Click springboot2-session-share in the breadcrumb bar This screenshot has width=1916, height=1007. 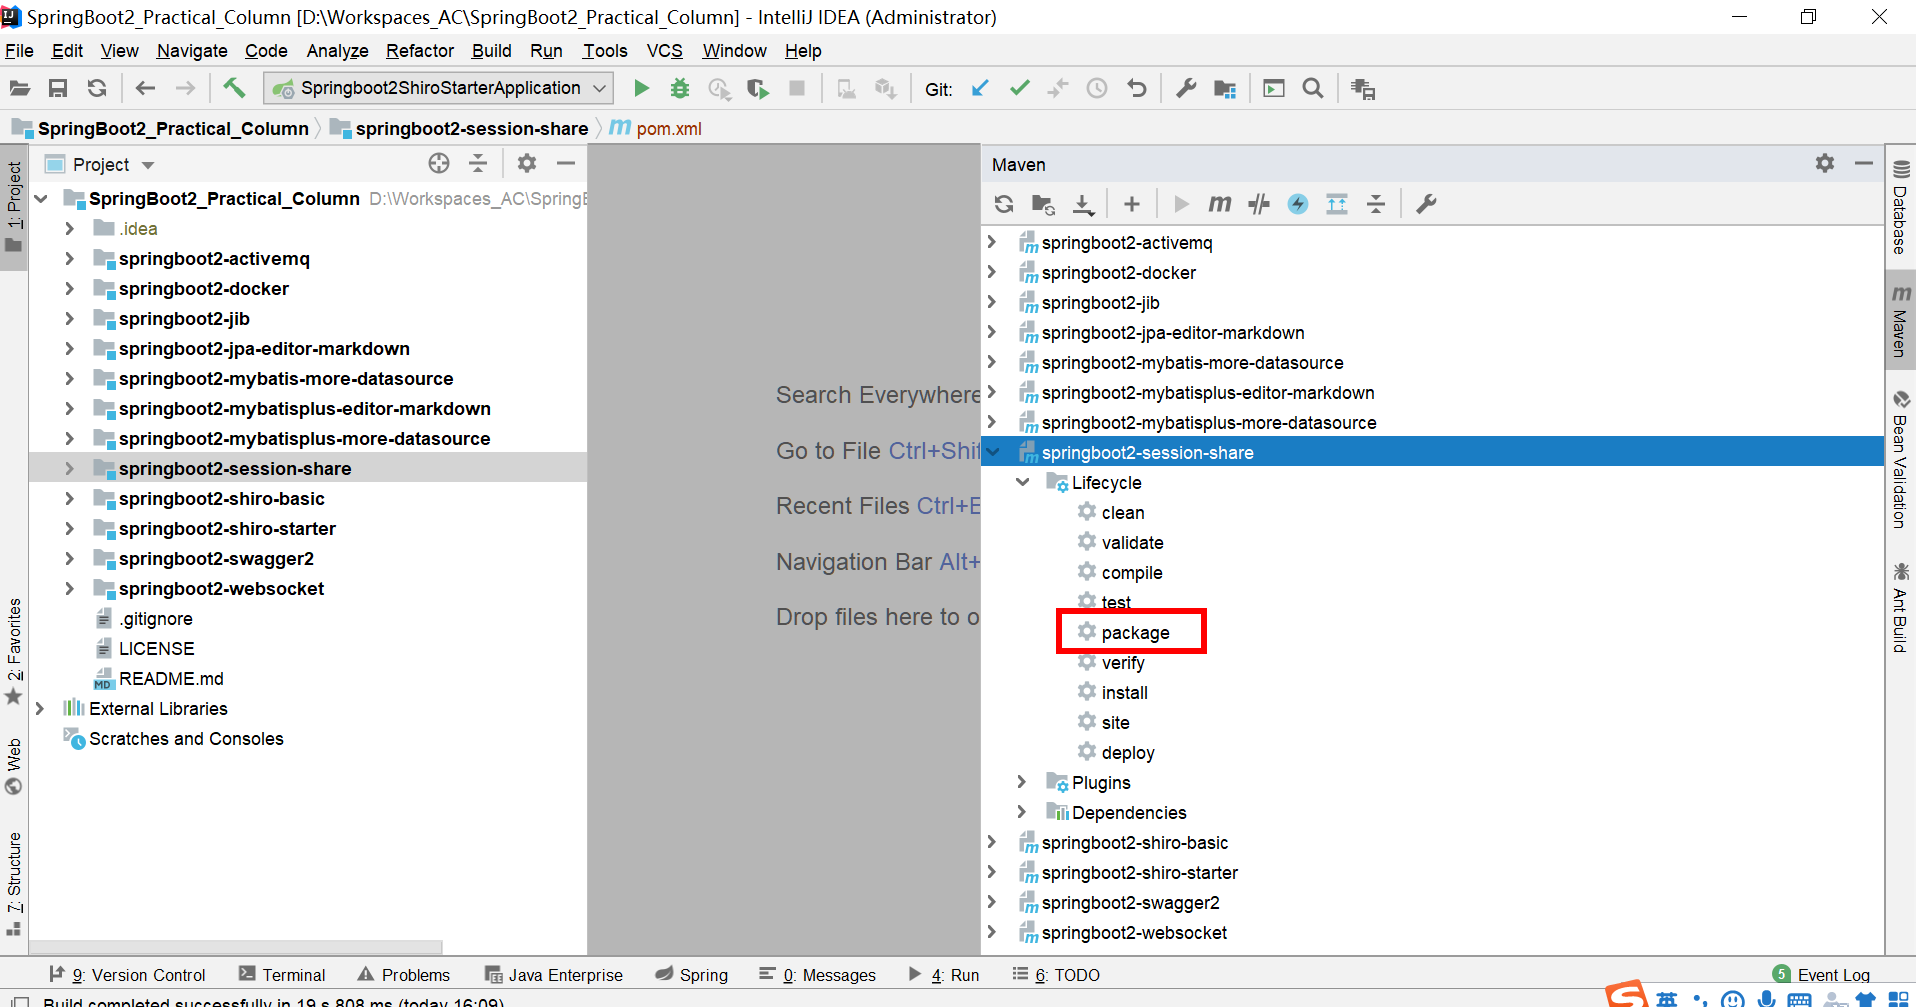click(x=459, y=128)
